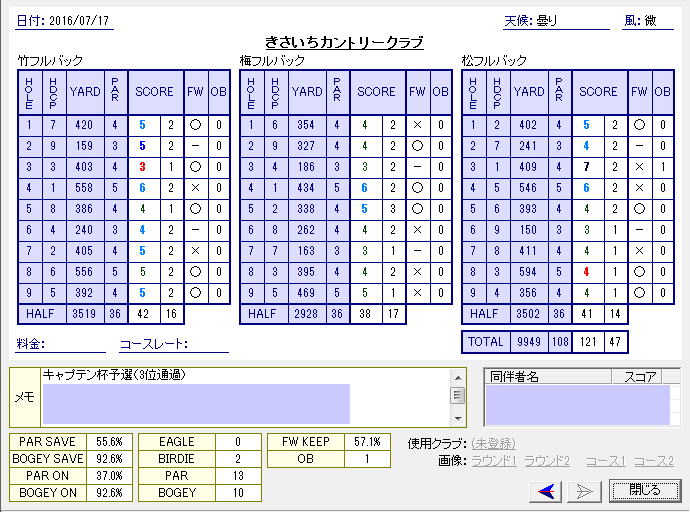690x512 pixels.
Task: Click the PAR count 13
Action: click(x=238, y=476)
